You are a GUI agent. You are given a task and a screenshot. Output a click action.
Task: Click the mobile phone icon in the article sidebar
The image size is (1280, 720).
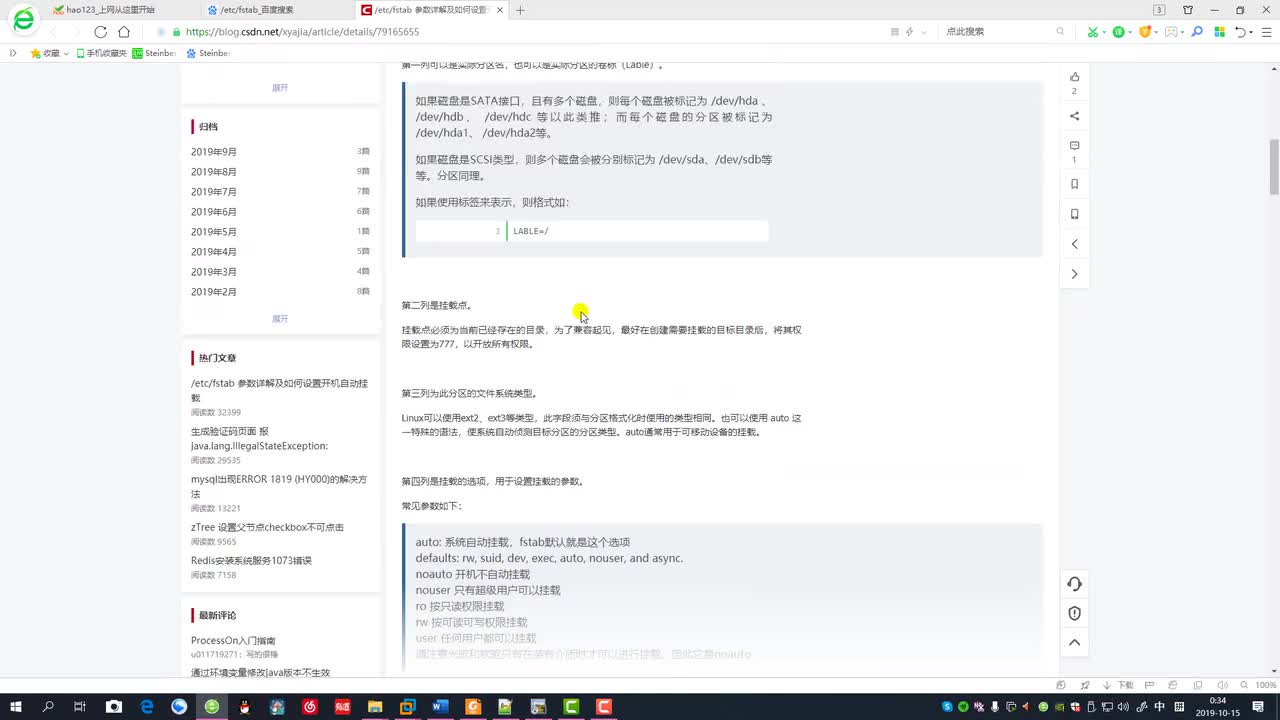pos(1074,214)
